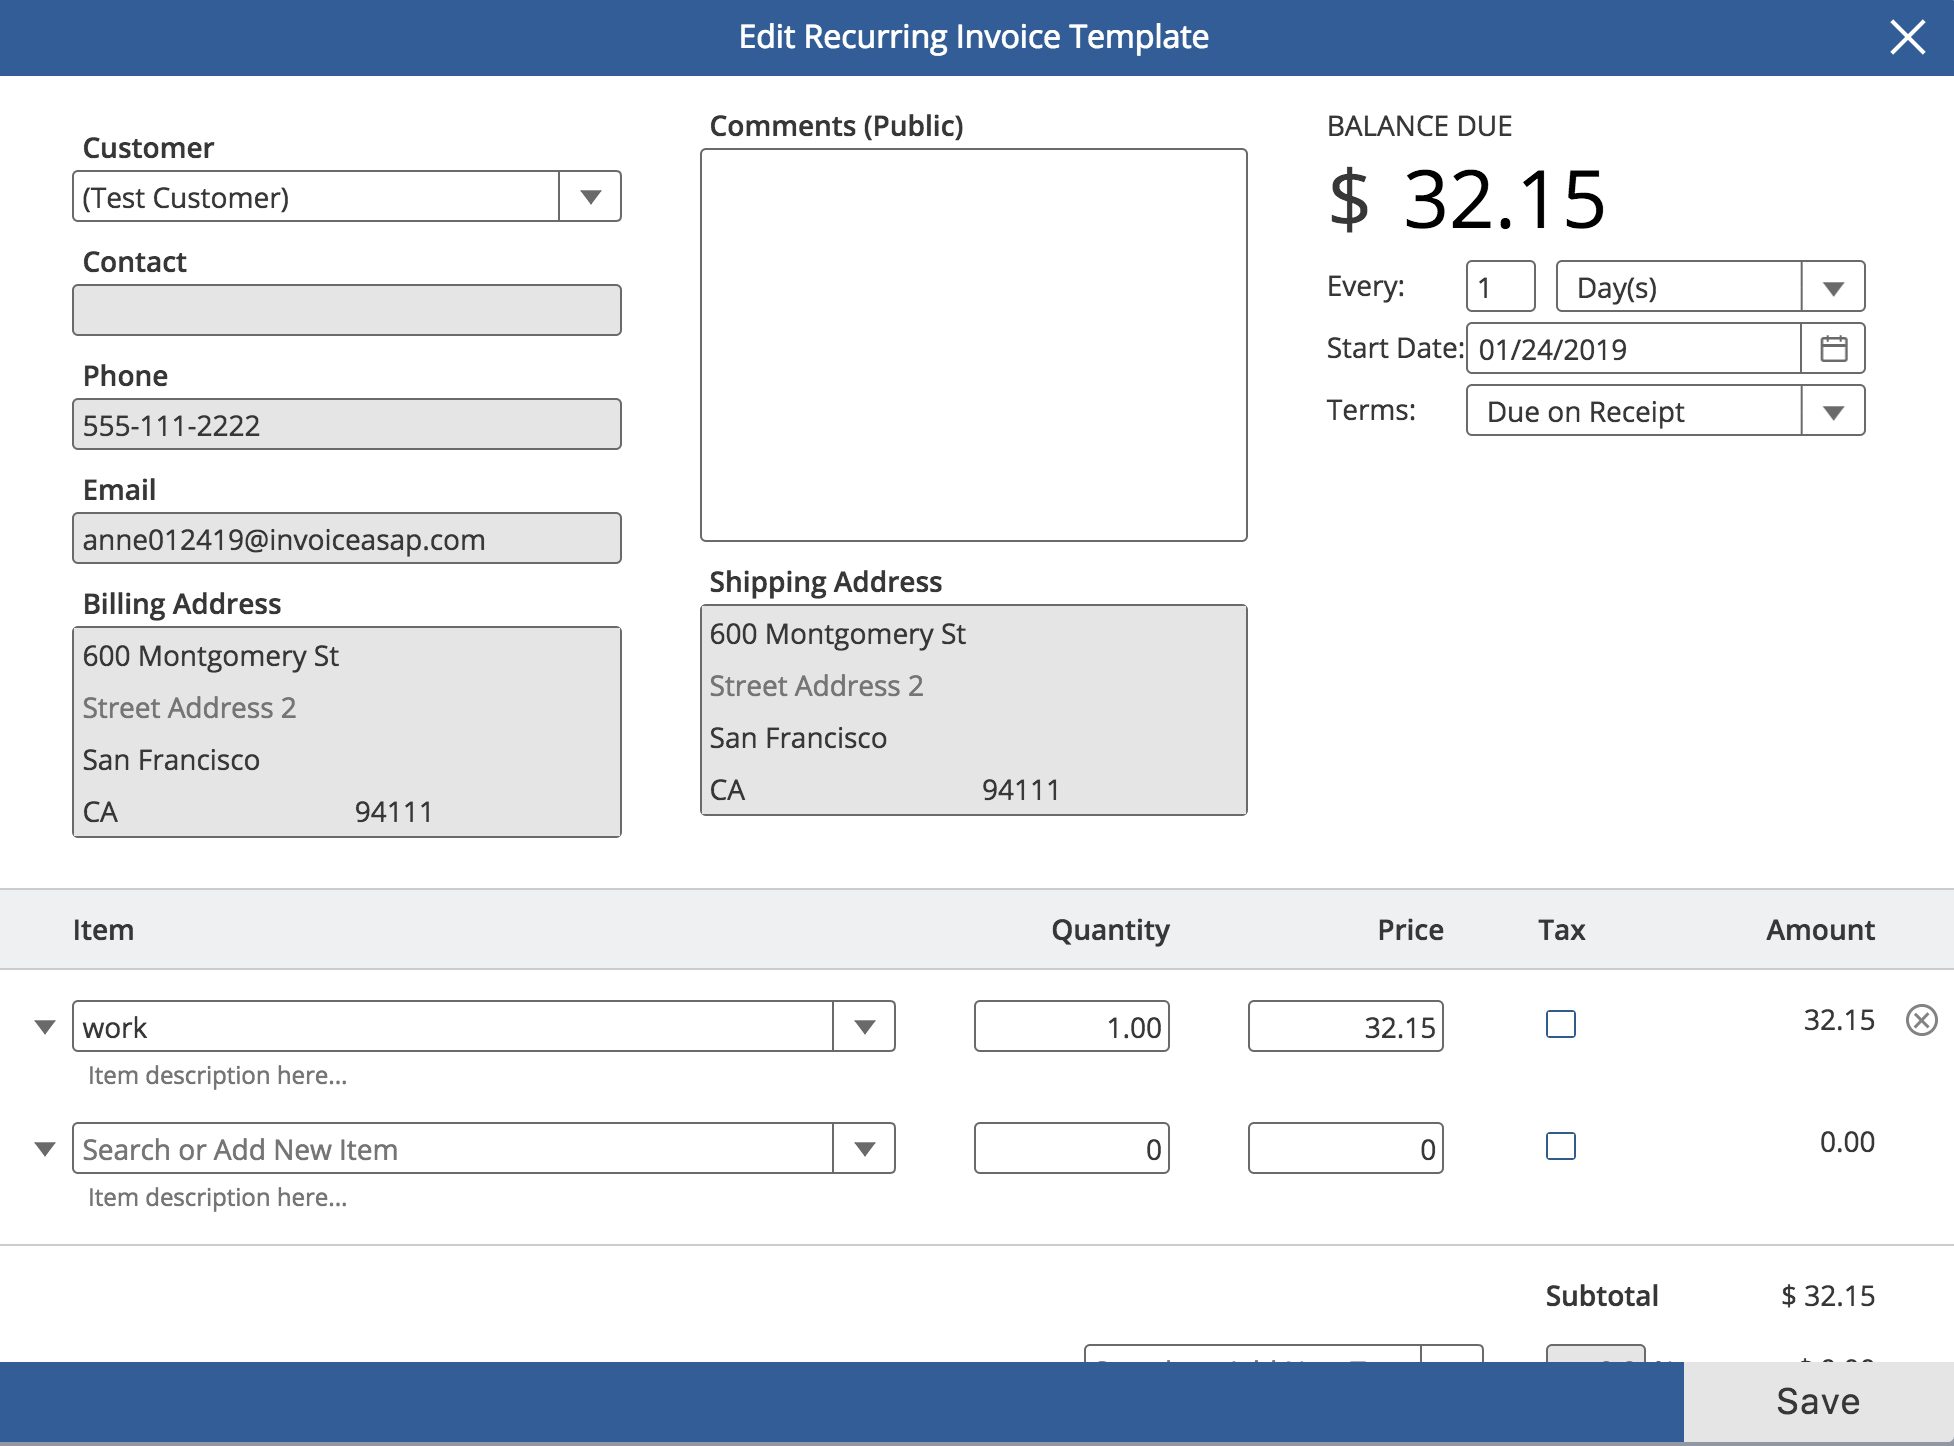Image resolution: width=1954 pixels, height=1446 pixels.
Task: Open the Search or Add New Item dropdown
Action: click(x=864, y=1149)
